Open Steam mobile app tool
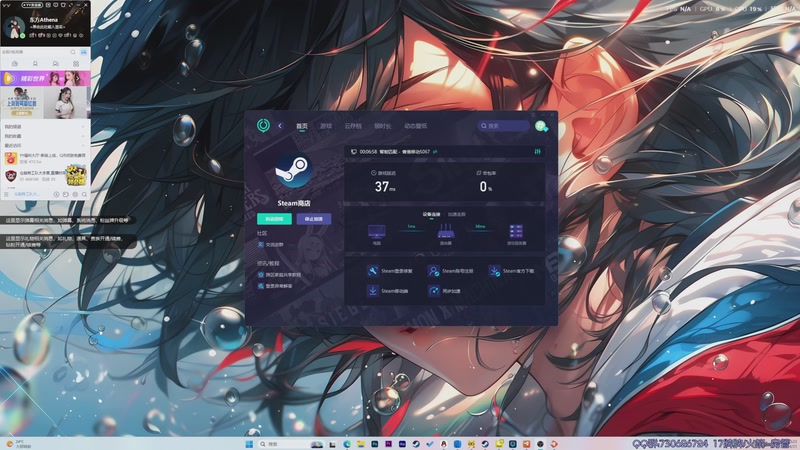 388,291
